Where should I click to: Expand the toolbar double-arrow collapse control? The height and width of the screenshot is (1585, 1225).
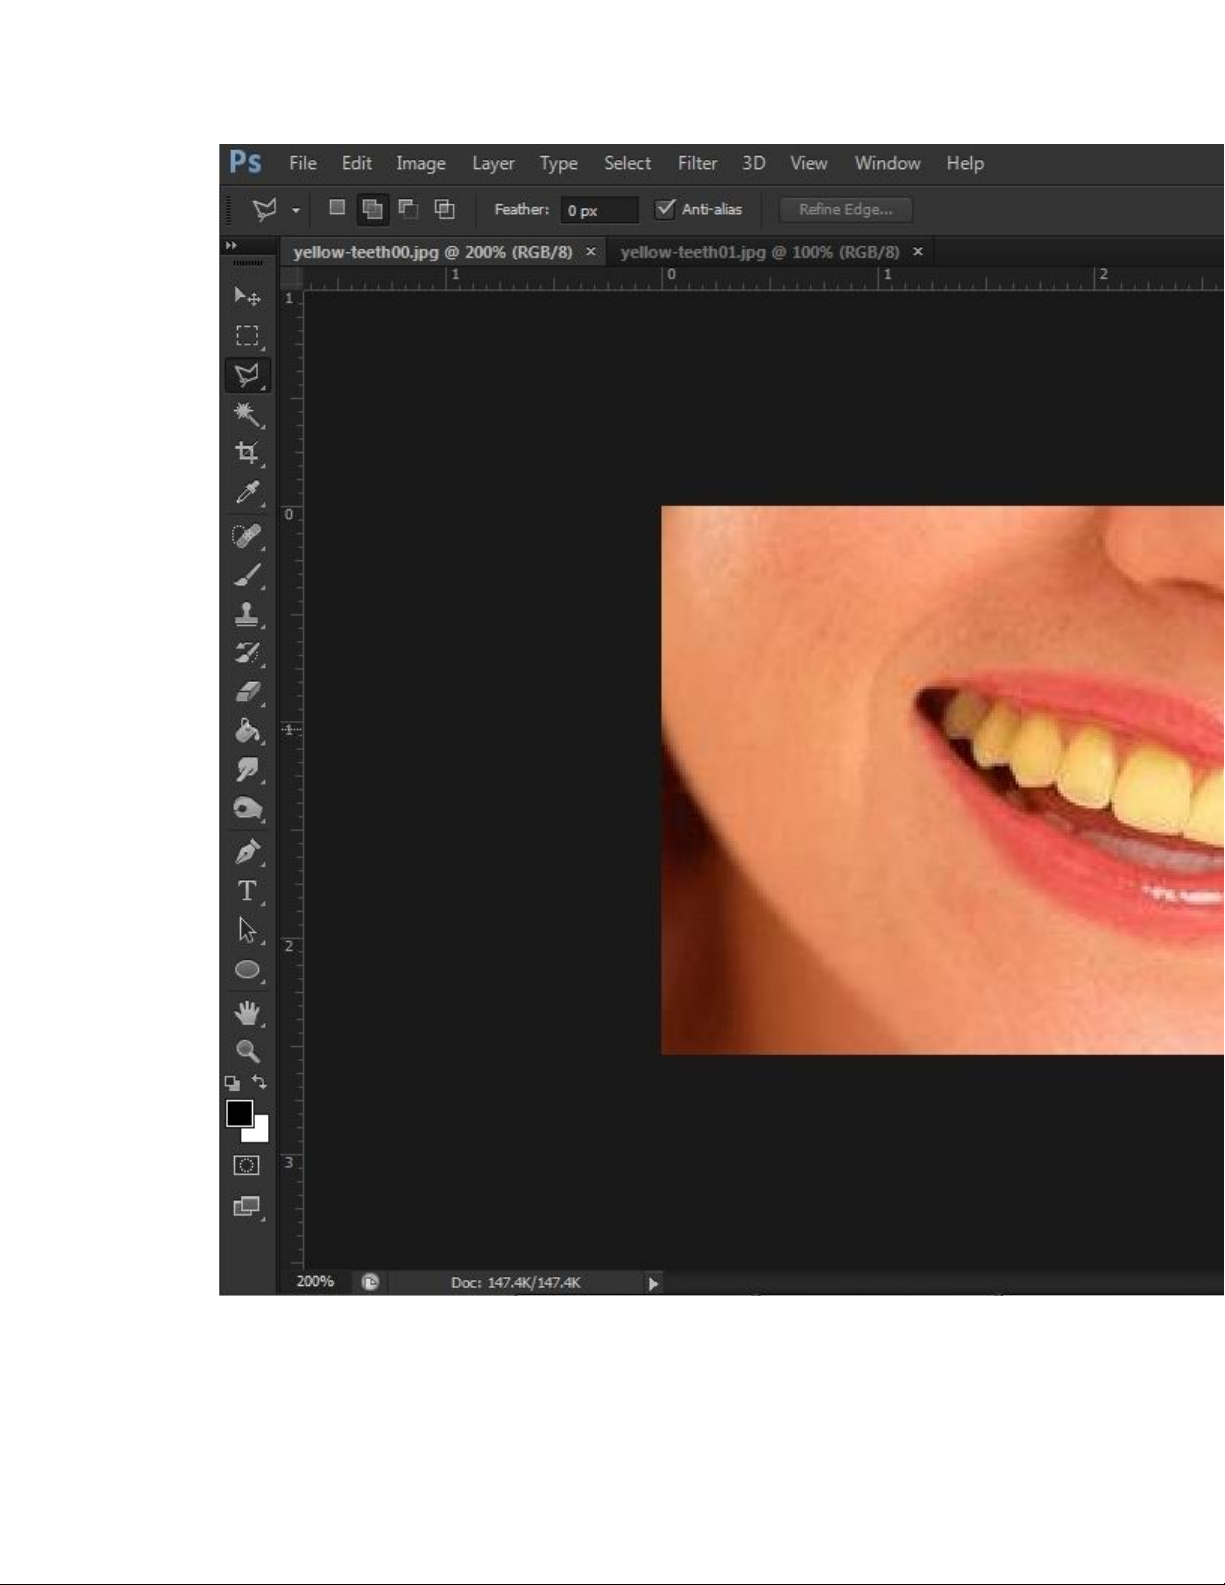pos(231,245)
